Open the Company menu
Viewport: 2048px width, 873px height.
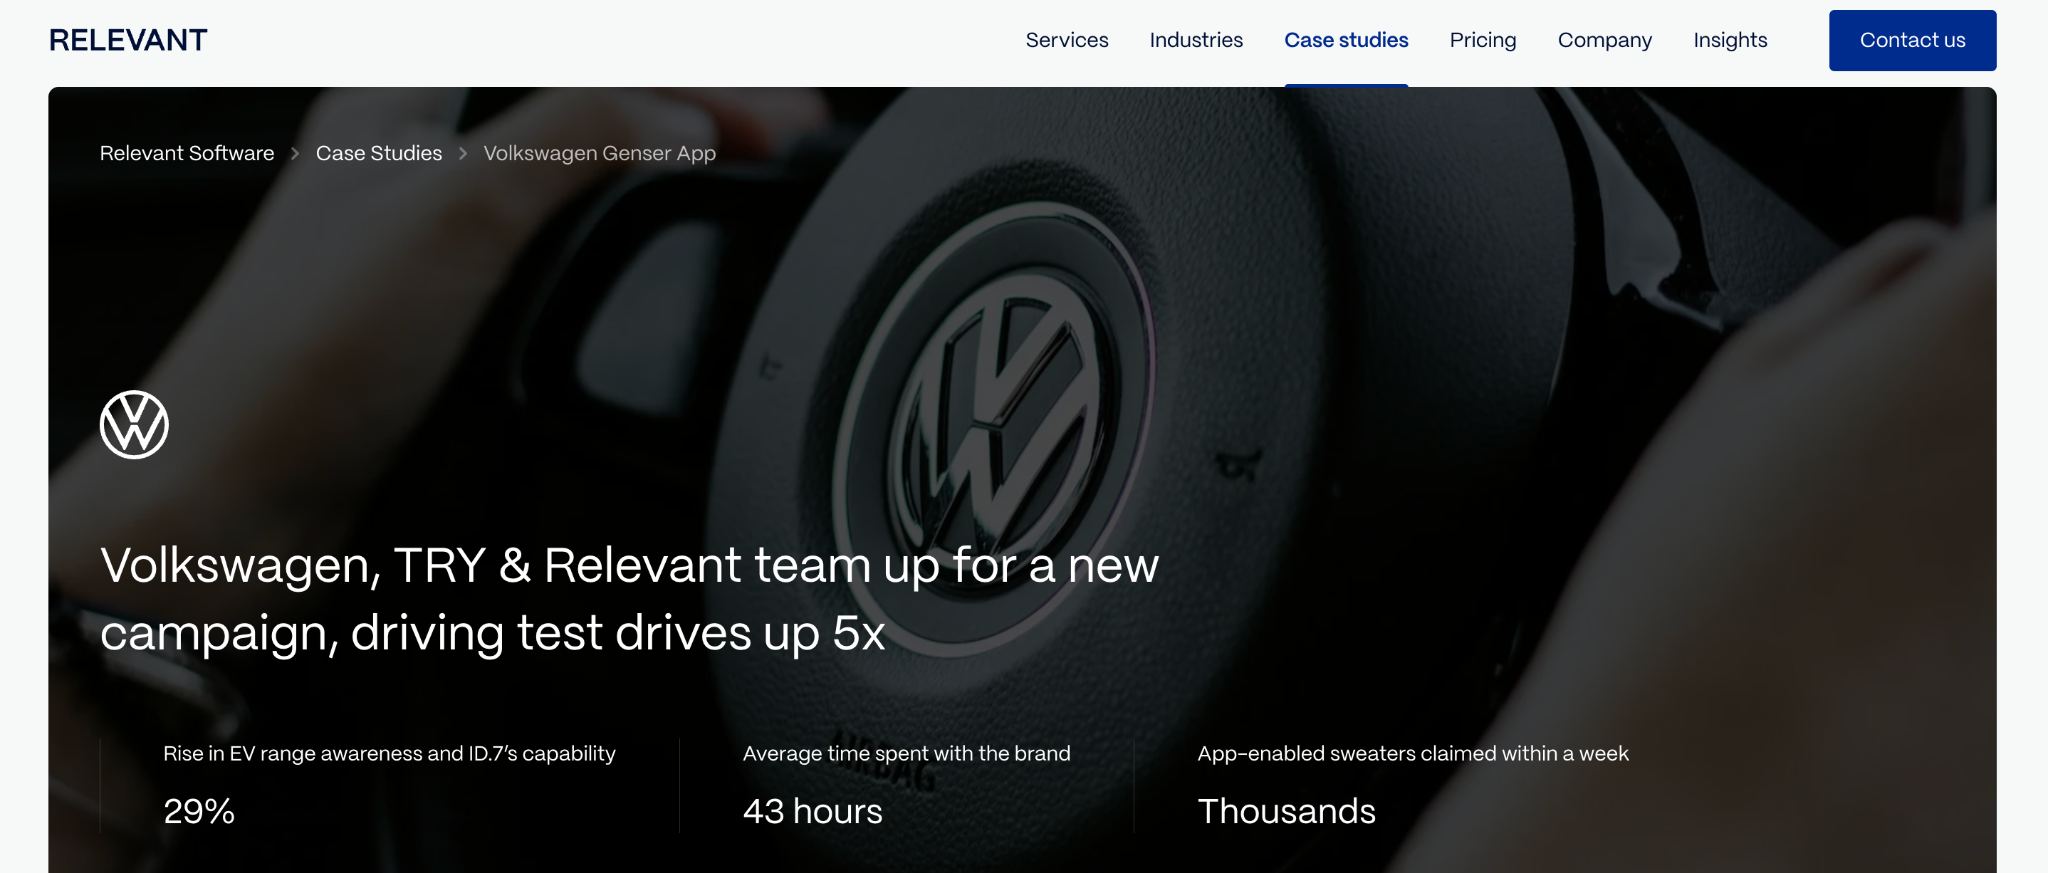(x=1605, y=40)
